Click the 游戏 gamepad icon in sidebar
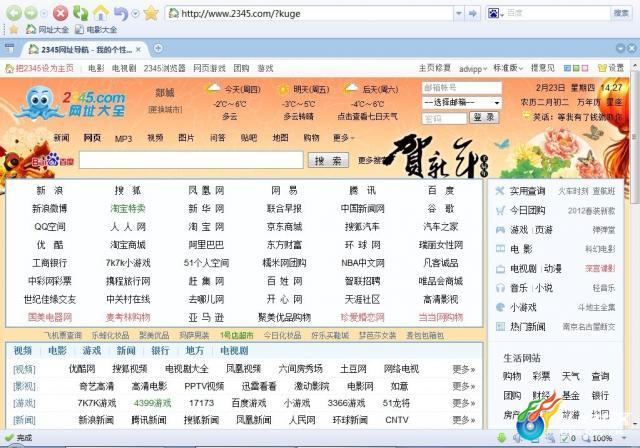 pos(500,230)
